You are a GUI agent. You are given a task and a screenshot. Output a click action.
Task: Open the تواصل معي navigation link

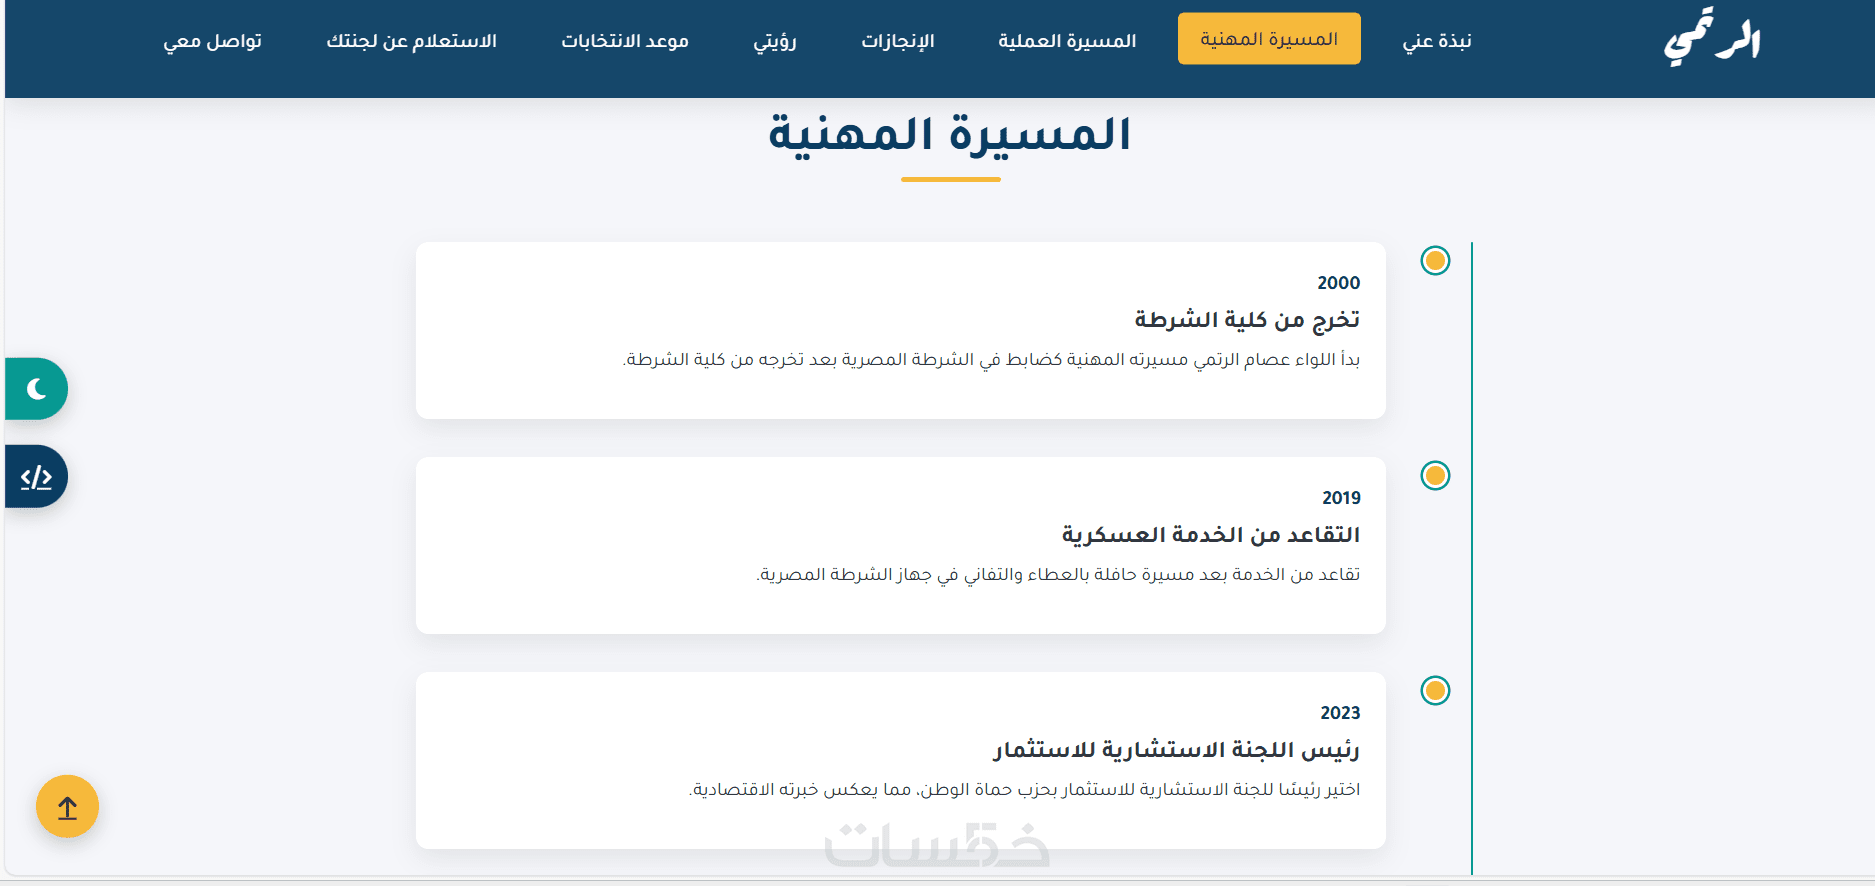212,40
